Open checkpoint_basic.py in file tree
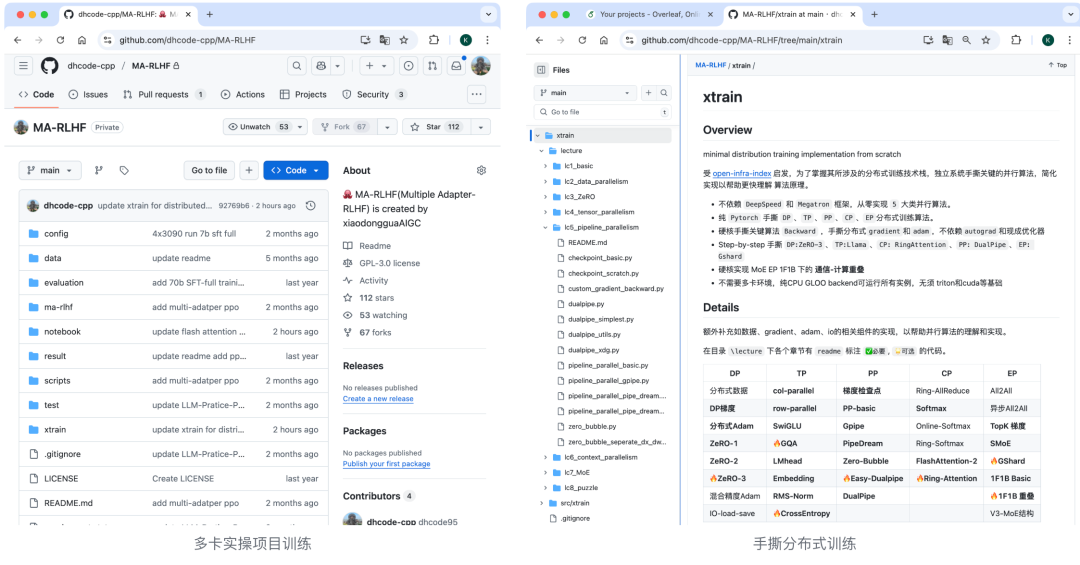The image size is (1080, 565). (x=600, y=258)
